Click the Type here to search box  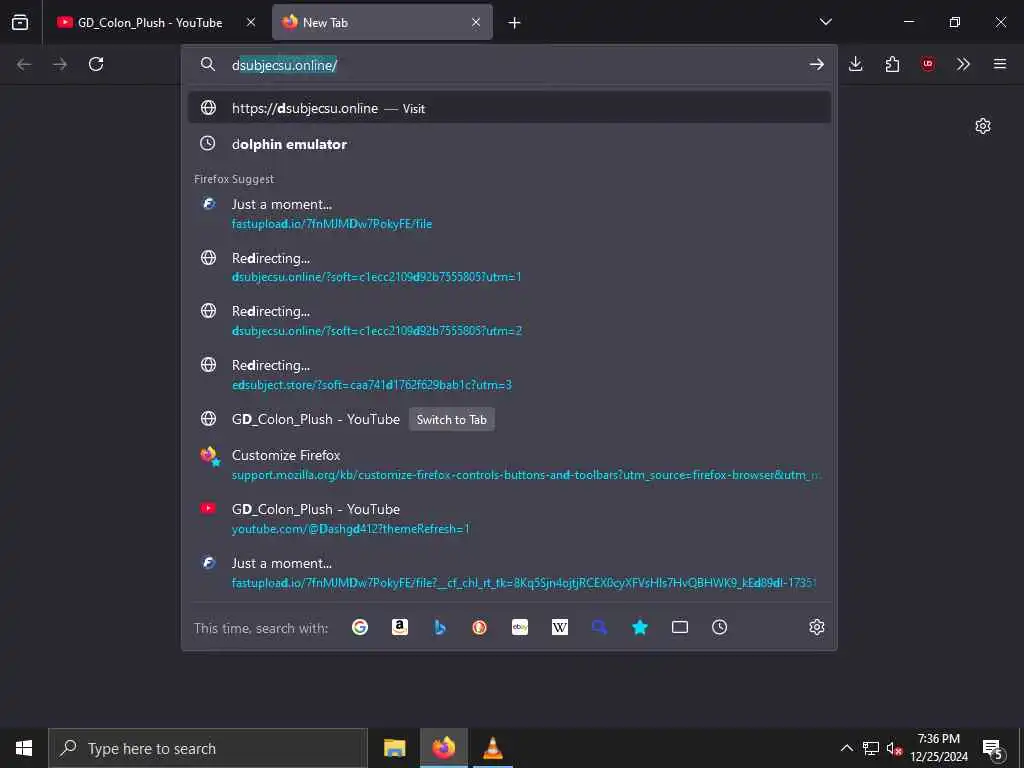(208, 748)
